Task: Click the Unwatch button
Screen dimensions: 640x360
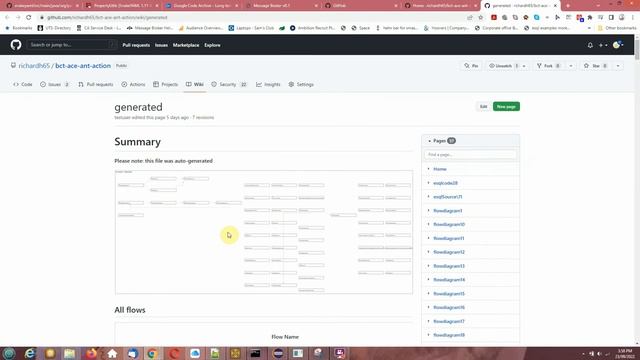Action: 503,66
